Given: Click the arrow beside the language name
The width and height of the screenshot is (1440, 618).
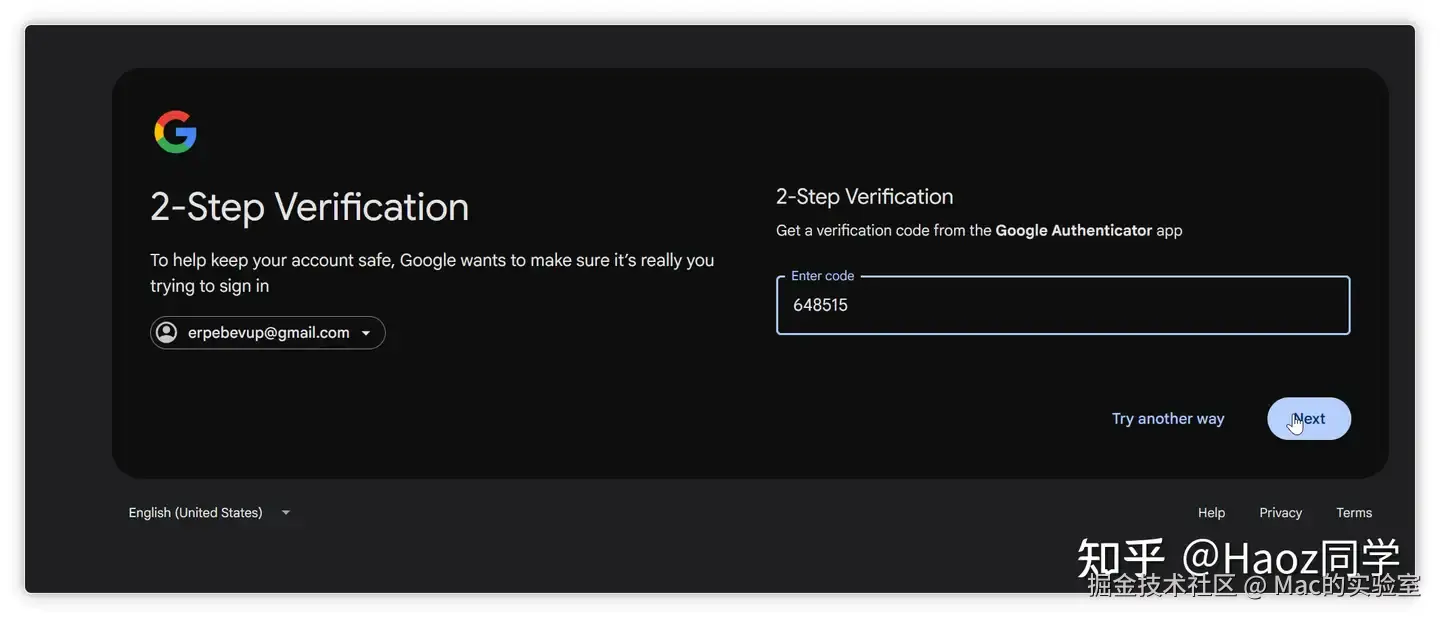Looking at the screenshot, I should tap(286, 513).
